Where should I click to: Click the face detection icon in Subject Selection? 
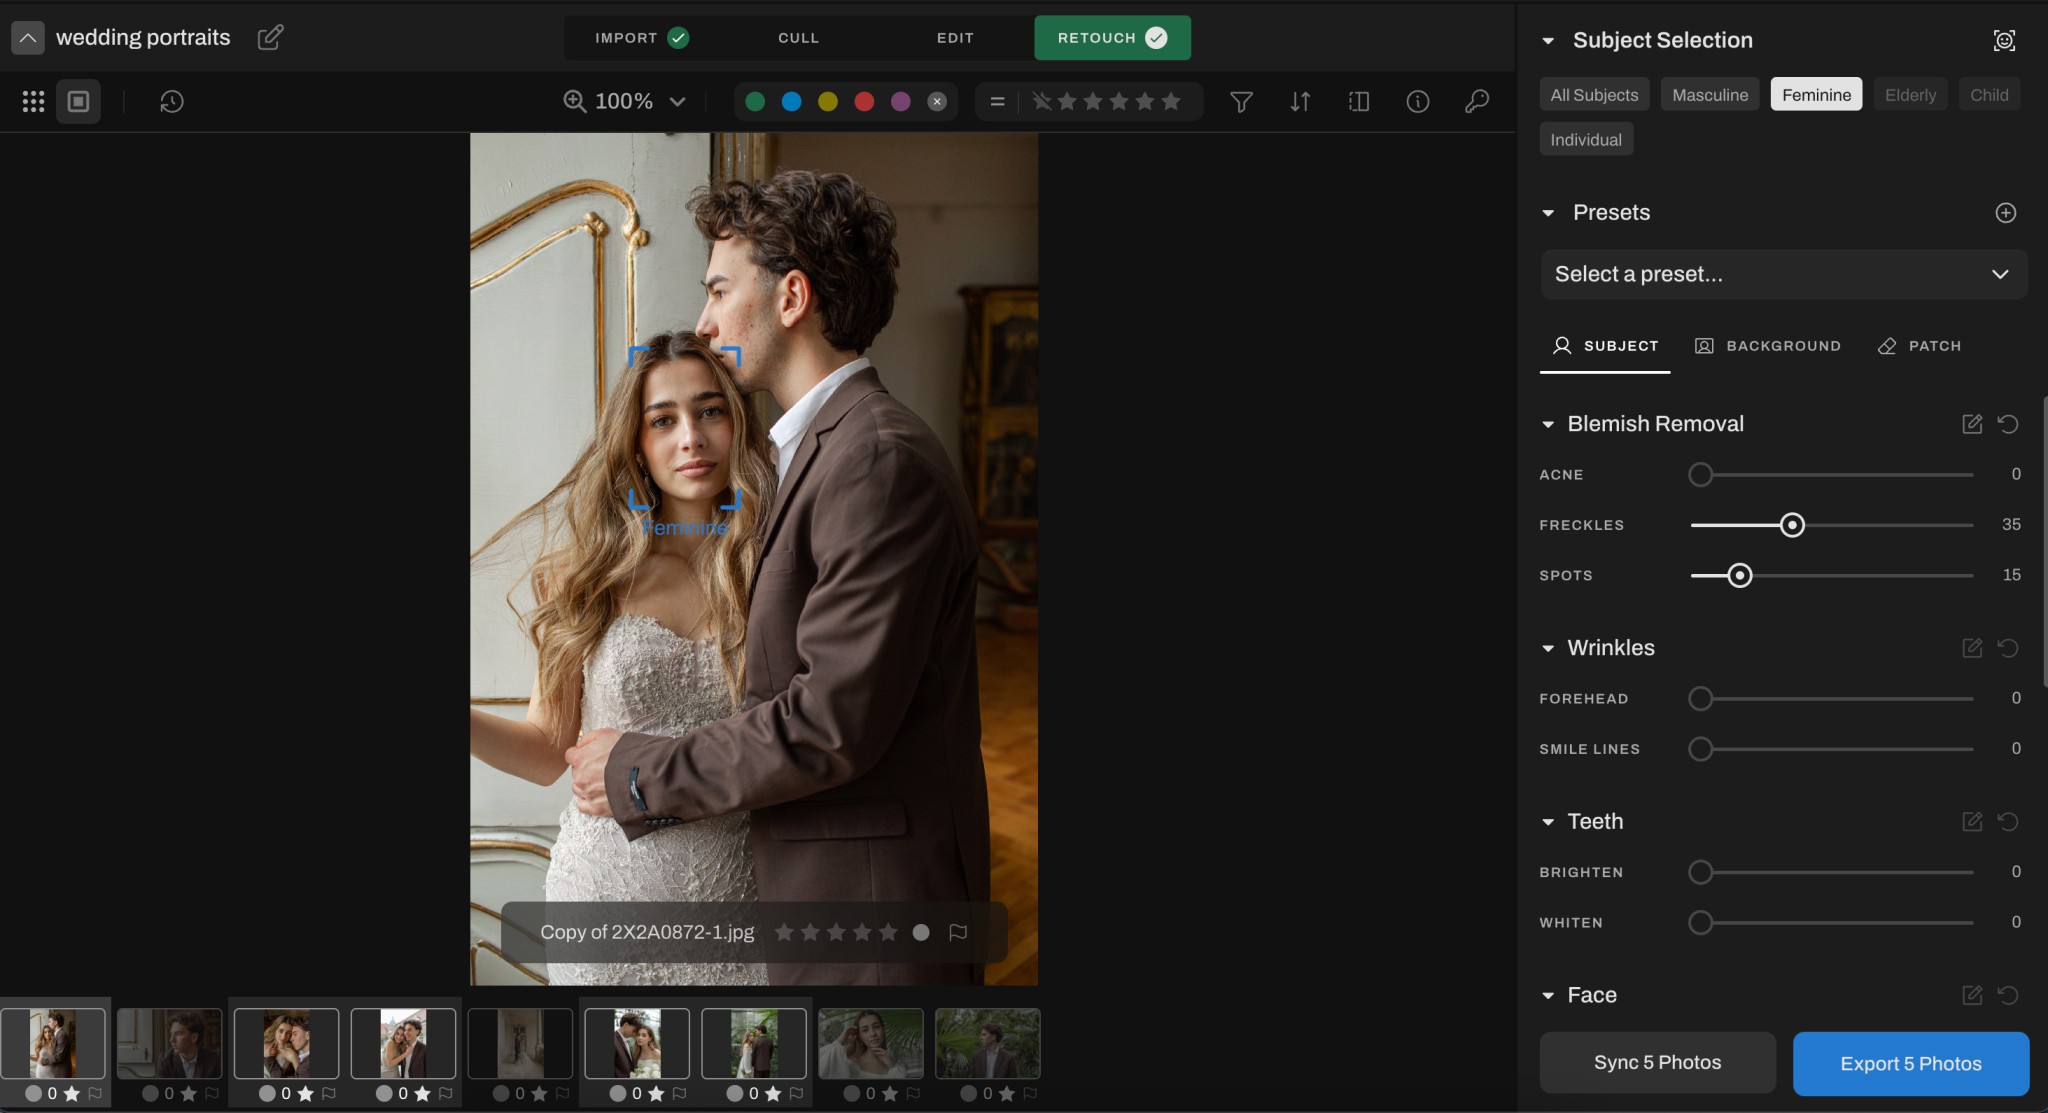click(x=2004, y=40)
